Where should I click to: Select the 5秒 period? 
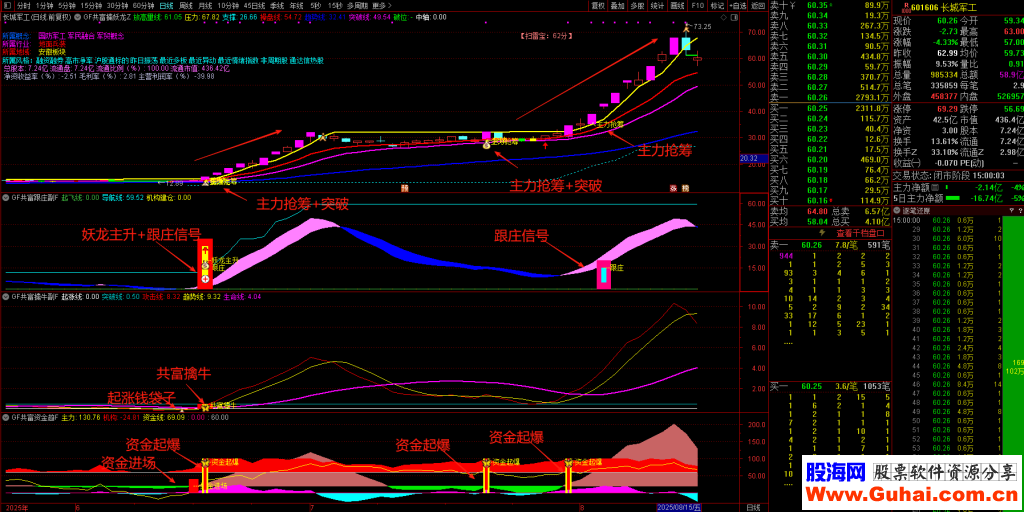[x=313, y=5]
